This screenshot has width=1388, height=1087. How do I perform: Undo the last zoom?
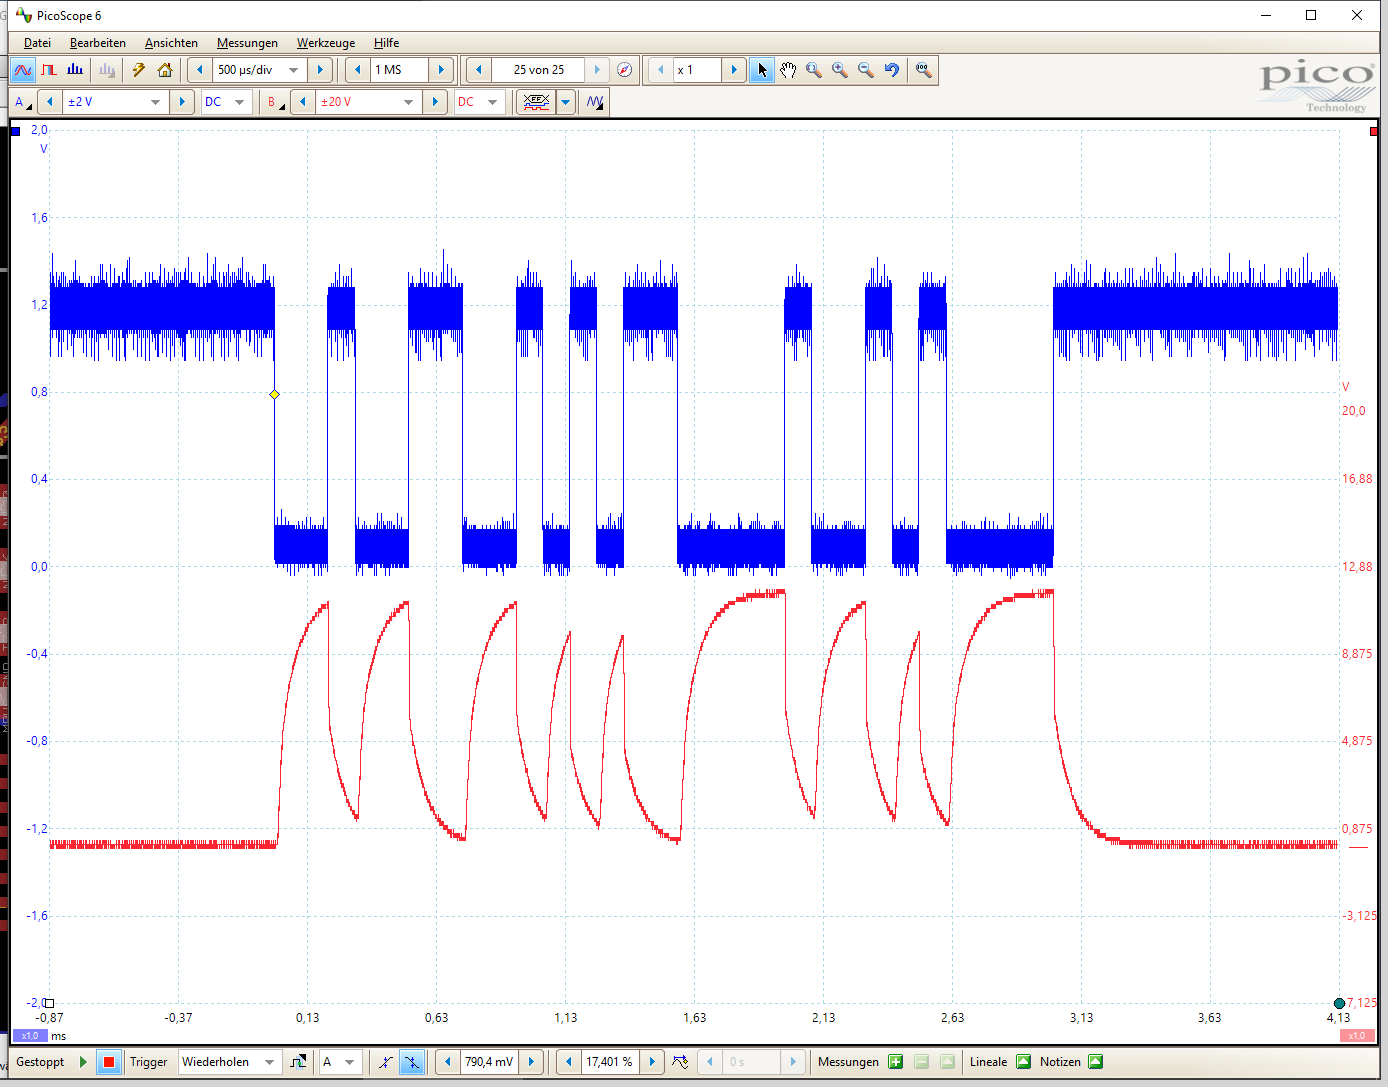pyautogui.click(x=892, y=70)
